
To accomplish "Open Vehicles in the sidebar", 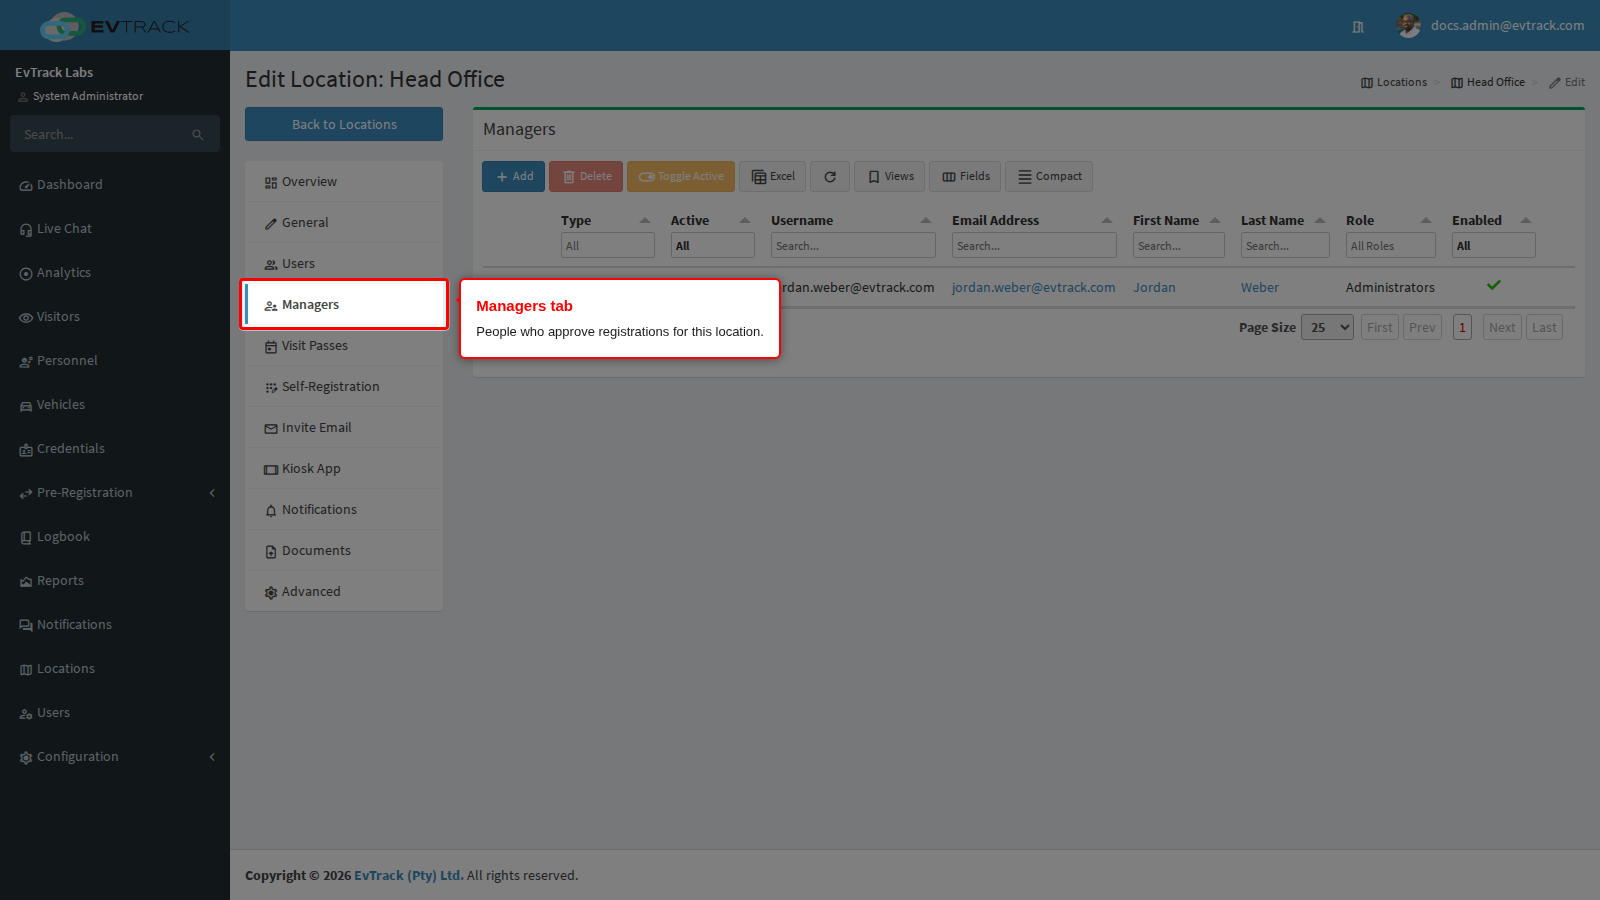I will (x=115, y=405).
